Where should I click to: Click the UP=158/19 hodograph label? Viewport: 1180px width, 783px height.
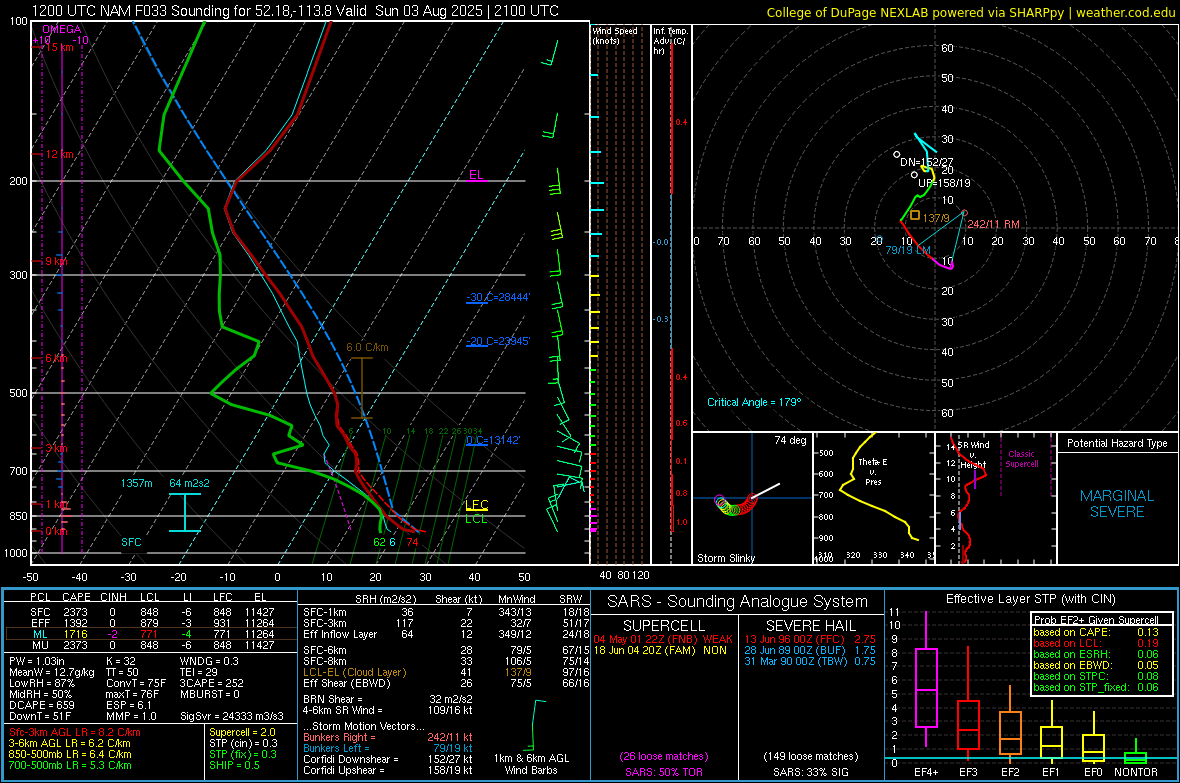(x=944, y=183)
